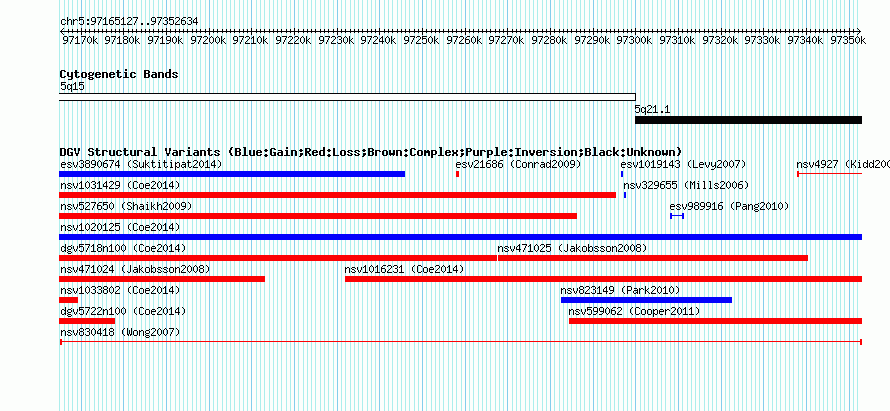
Task: Click the 97350k ruler position
Action: (x=849, y=40)
